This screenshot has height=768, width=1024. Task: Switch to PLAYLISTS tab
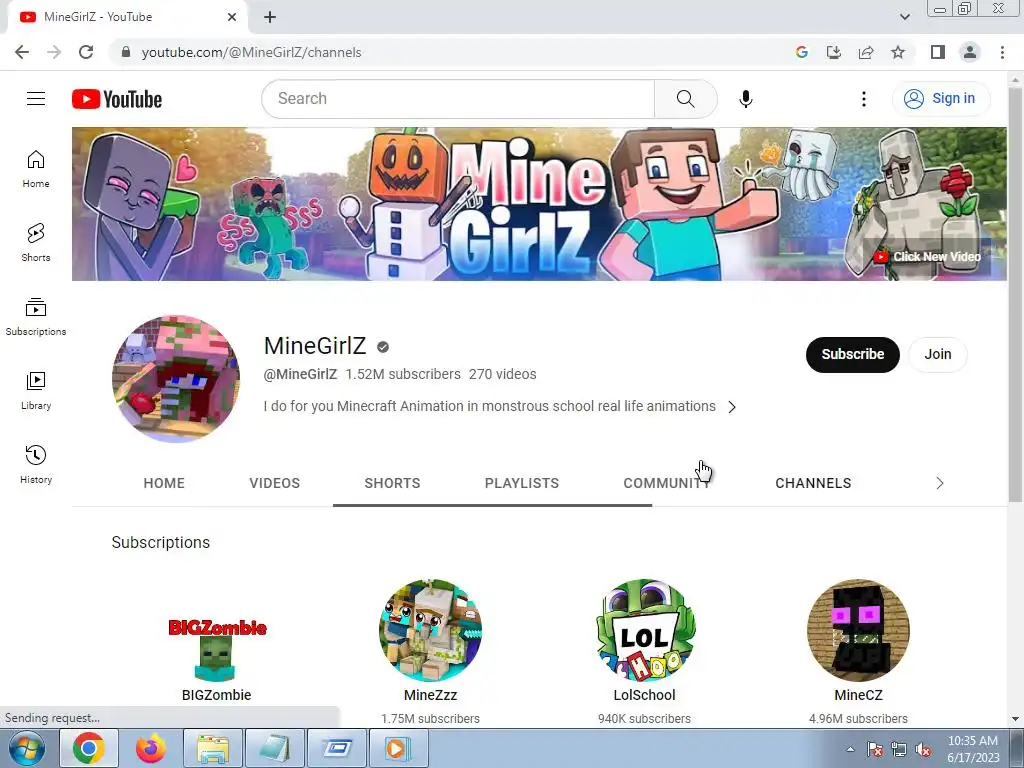522,483
